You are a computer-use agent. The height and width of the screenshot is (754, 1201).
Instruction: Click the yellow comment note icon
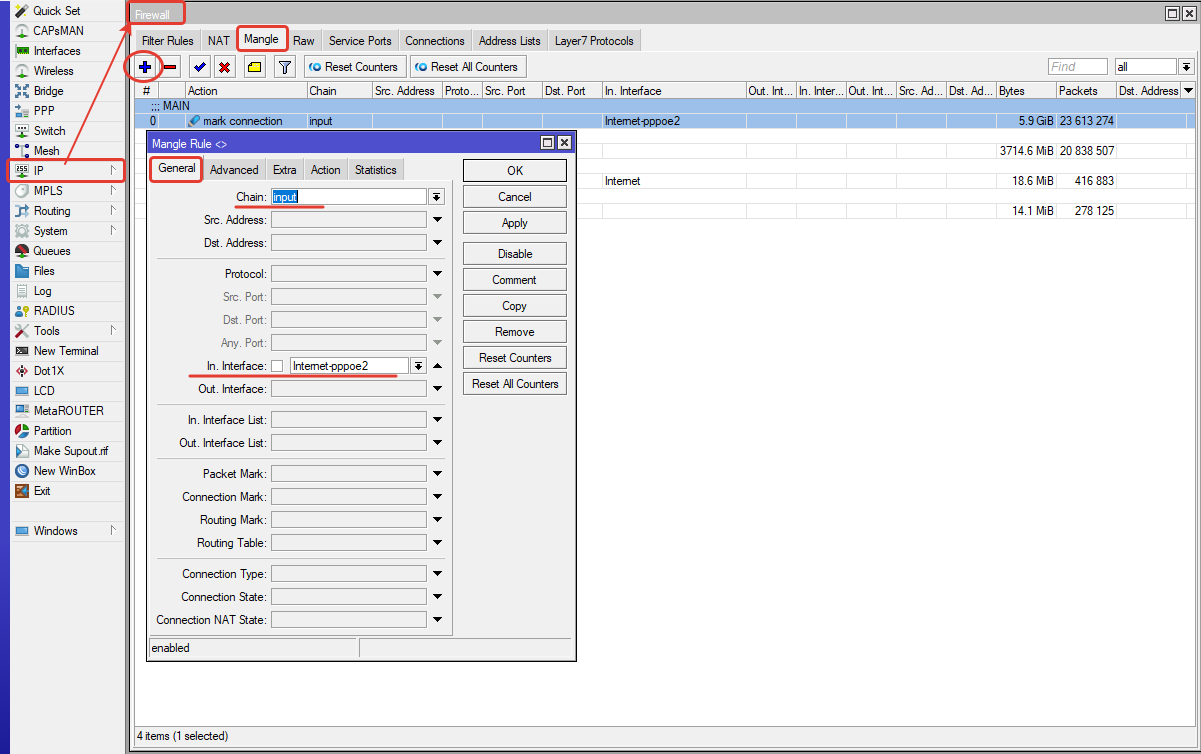[x=255, y=67]
